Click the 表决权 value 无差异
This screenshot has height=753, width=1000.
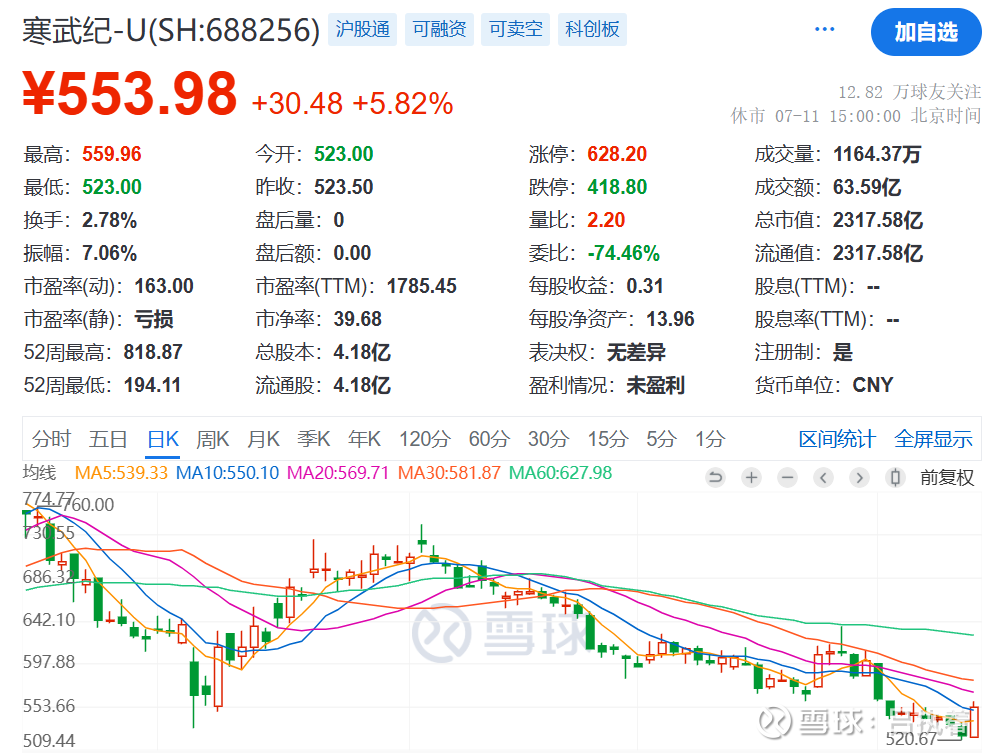[x=636, y=352]
